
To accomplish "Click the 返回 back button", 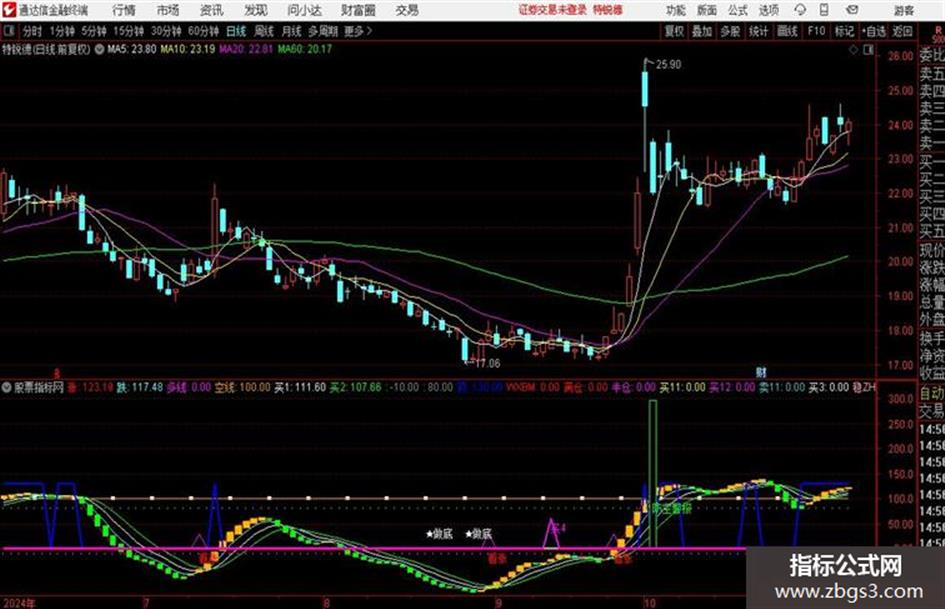I will (x=902, y=31).
